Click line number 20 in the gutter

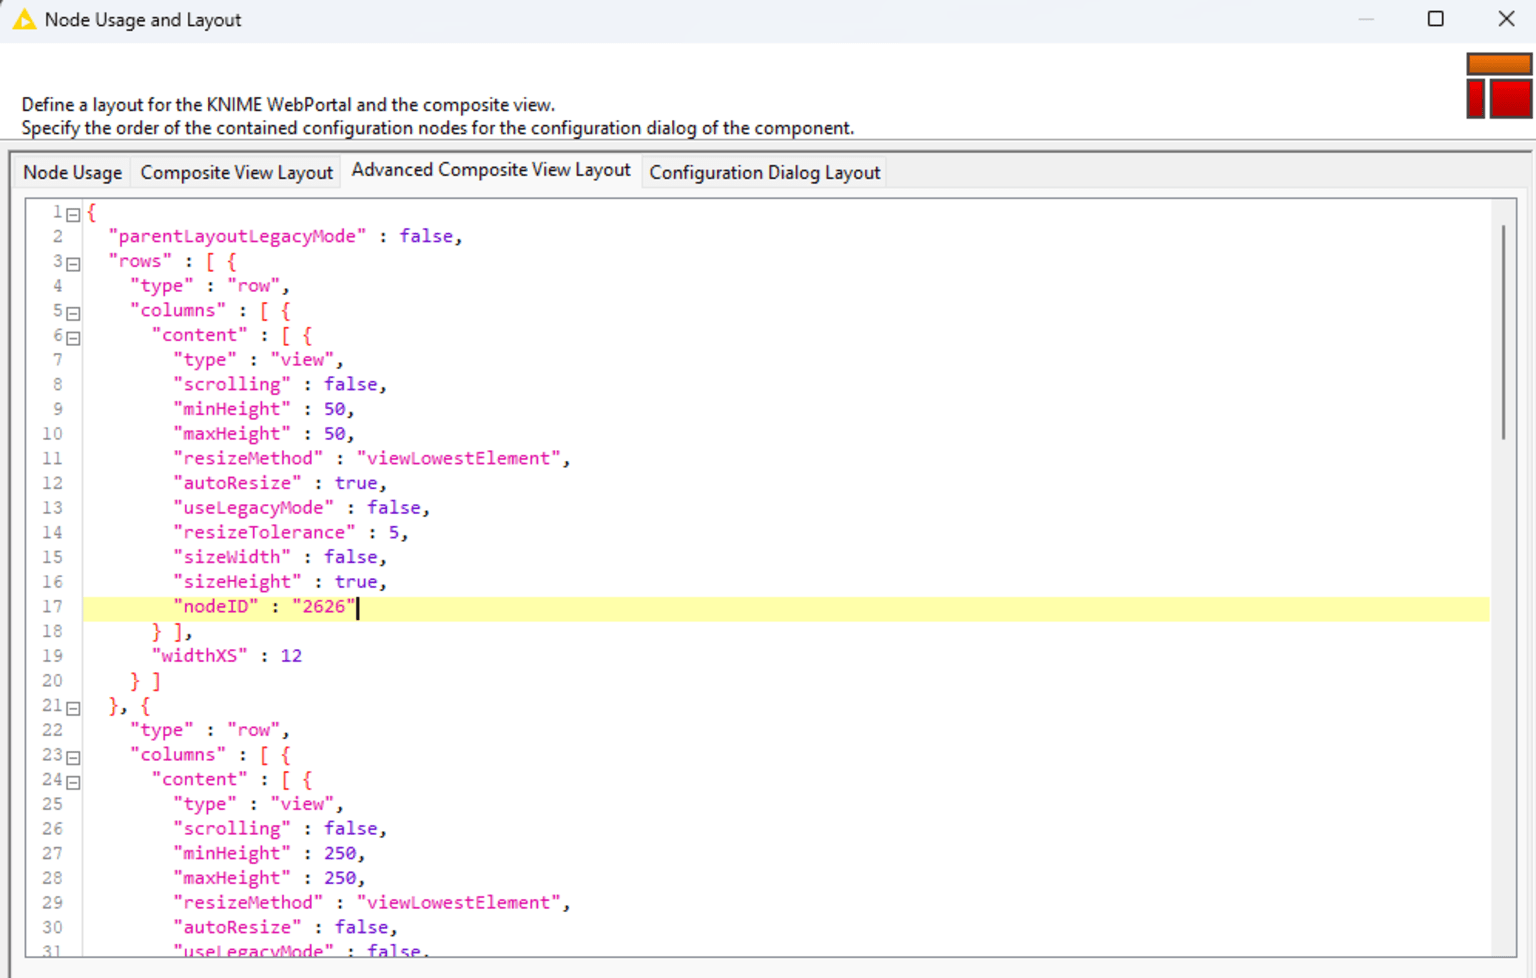click(x=52, y=681)
